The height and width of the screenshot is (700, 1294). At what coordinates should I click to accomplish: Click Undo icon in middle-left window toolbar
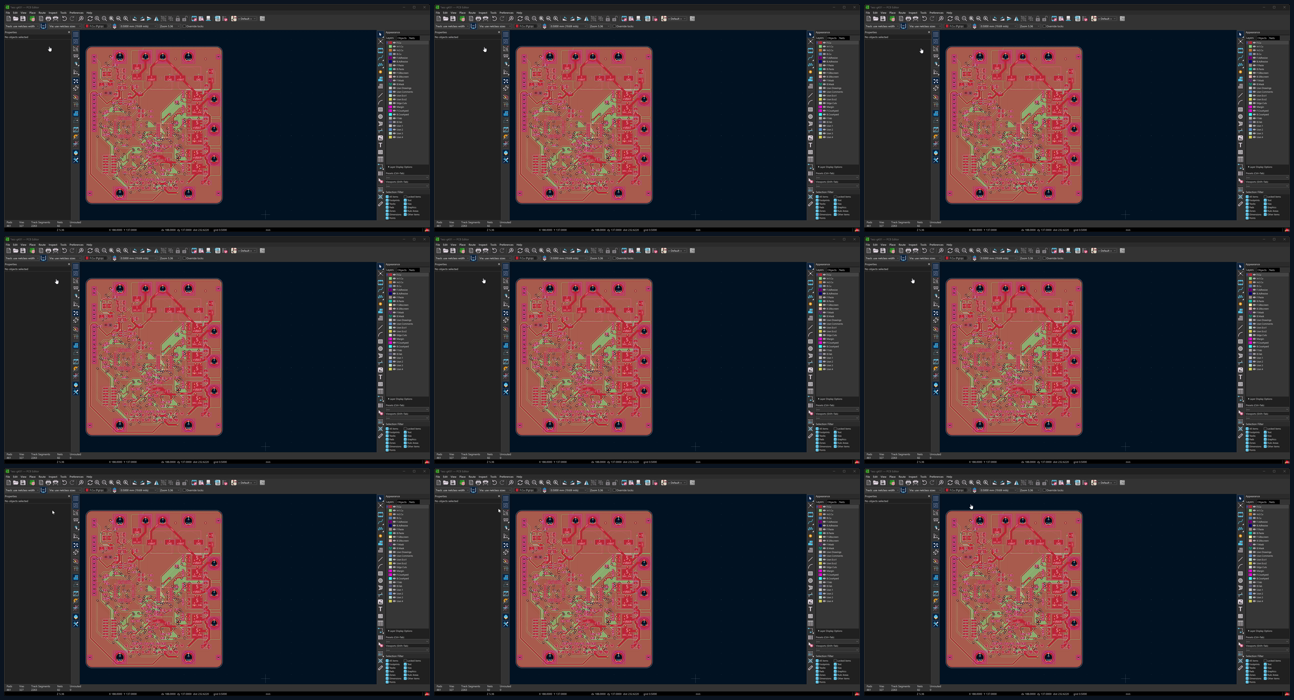[x=64, y=251]
